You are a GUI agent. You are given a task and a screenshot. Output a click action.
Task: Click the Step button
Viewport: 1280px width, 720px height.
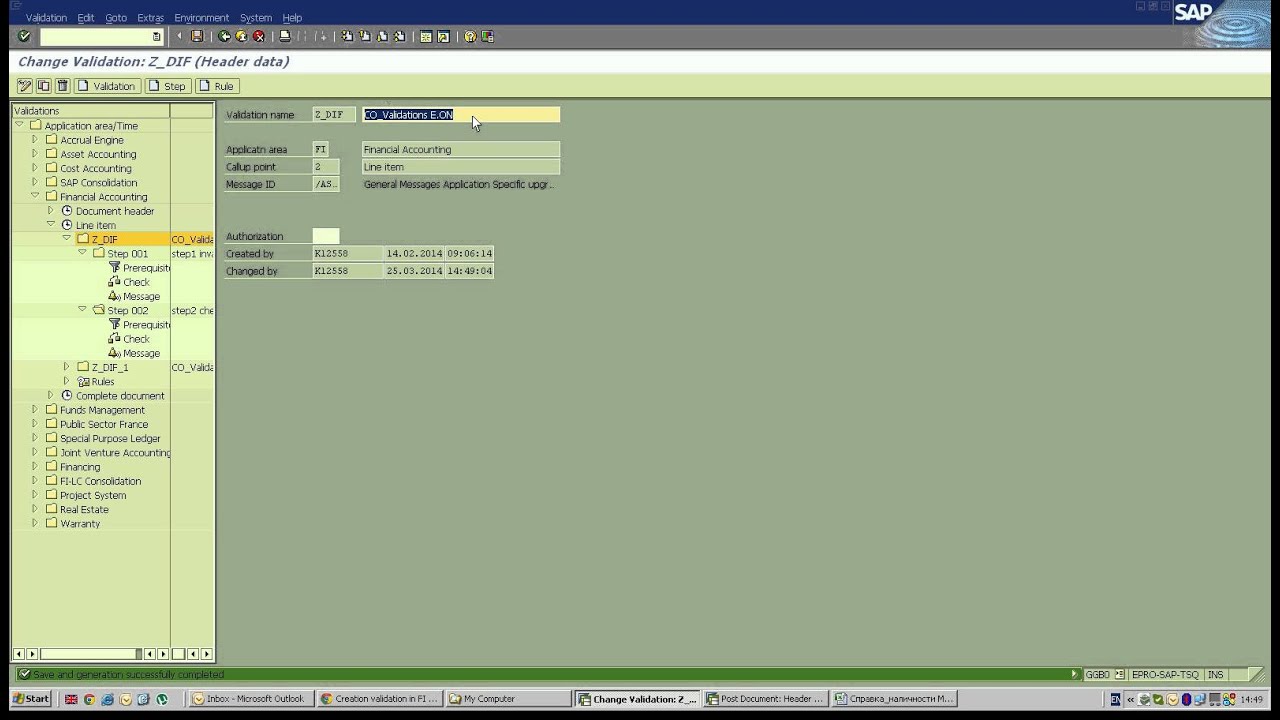pyautogui.click(x=167, y=86)
